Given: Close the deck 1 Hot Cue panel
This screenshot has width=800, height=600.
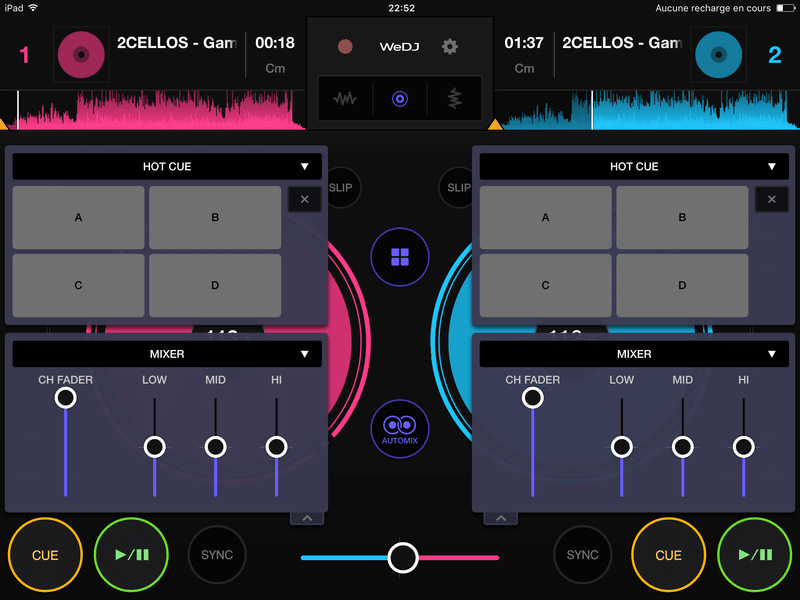Looking at the screenshot, I should 305,199.
